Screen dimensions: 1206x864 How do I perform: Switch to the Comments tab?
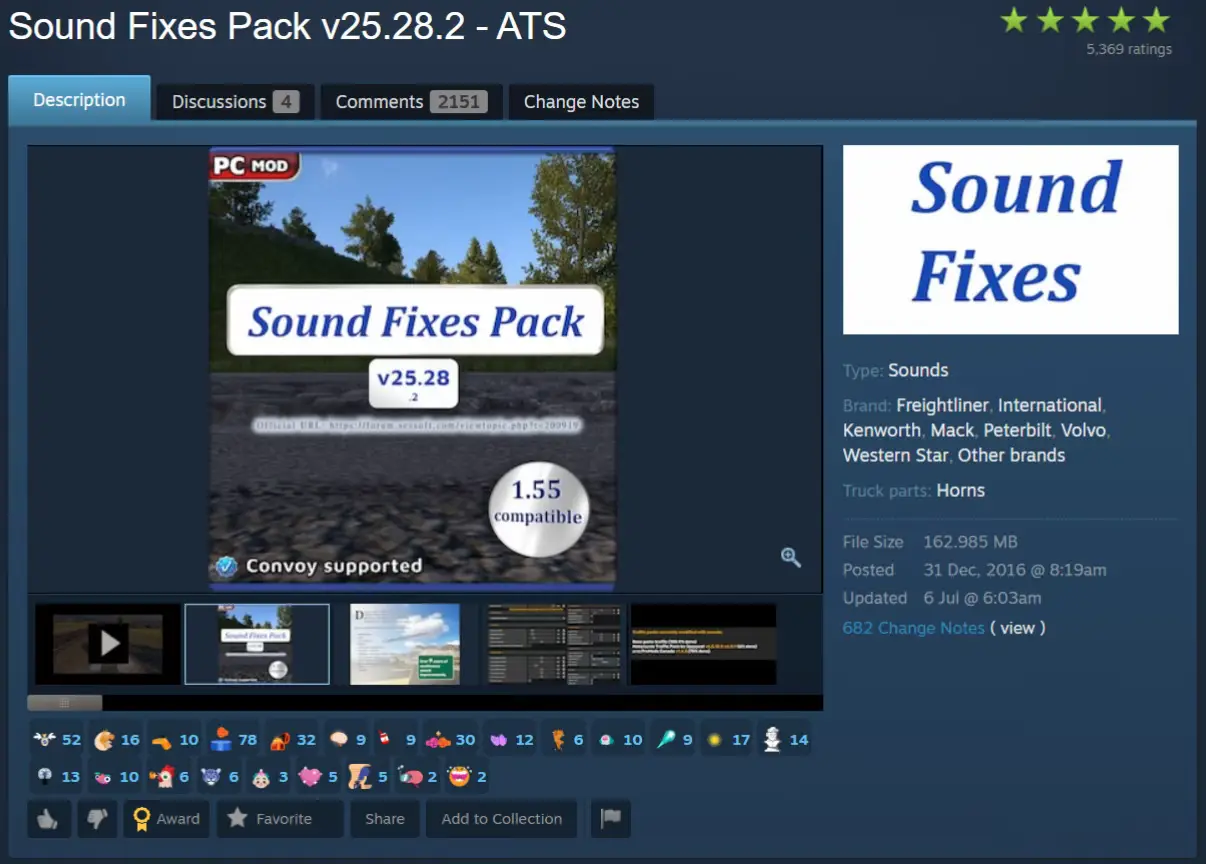[411, 102]
